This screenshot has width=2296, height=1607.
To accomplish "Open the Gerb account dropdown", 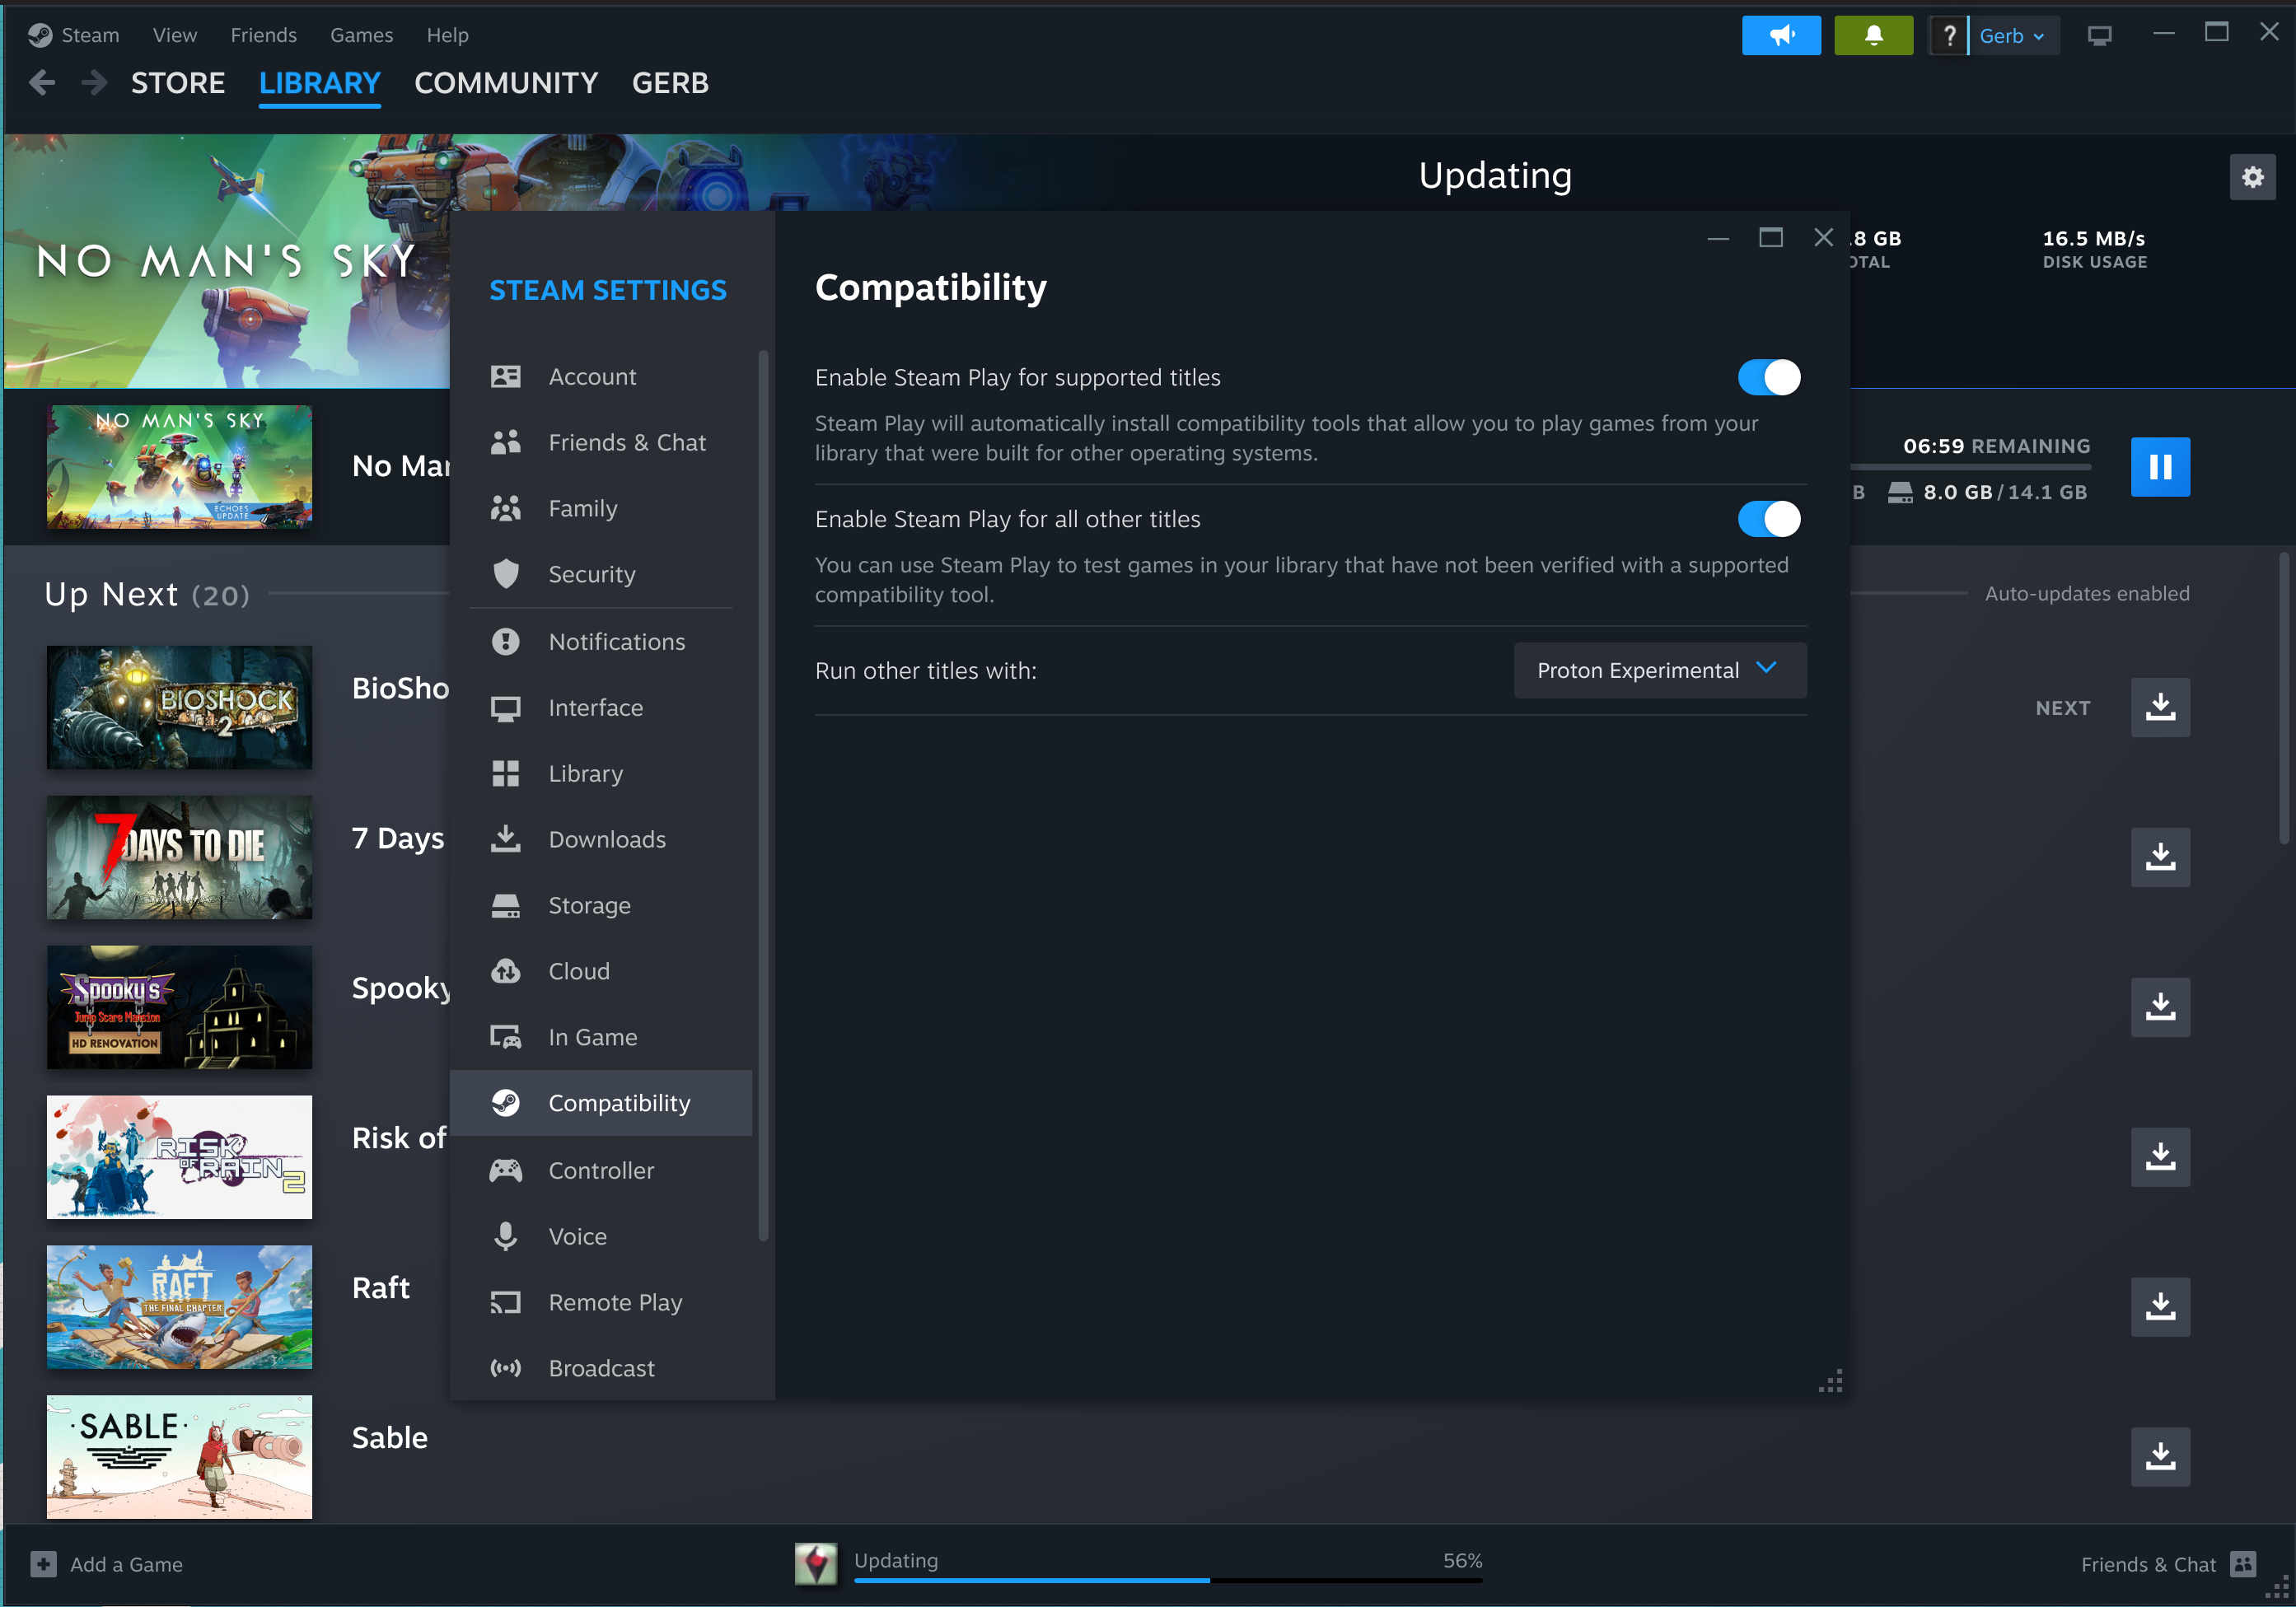I will pyautogui.click(x=2012, y=36).
